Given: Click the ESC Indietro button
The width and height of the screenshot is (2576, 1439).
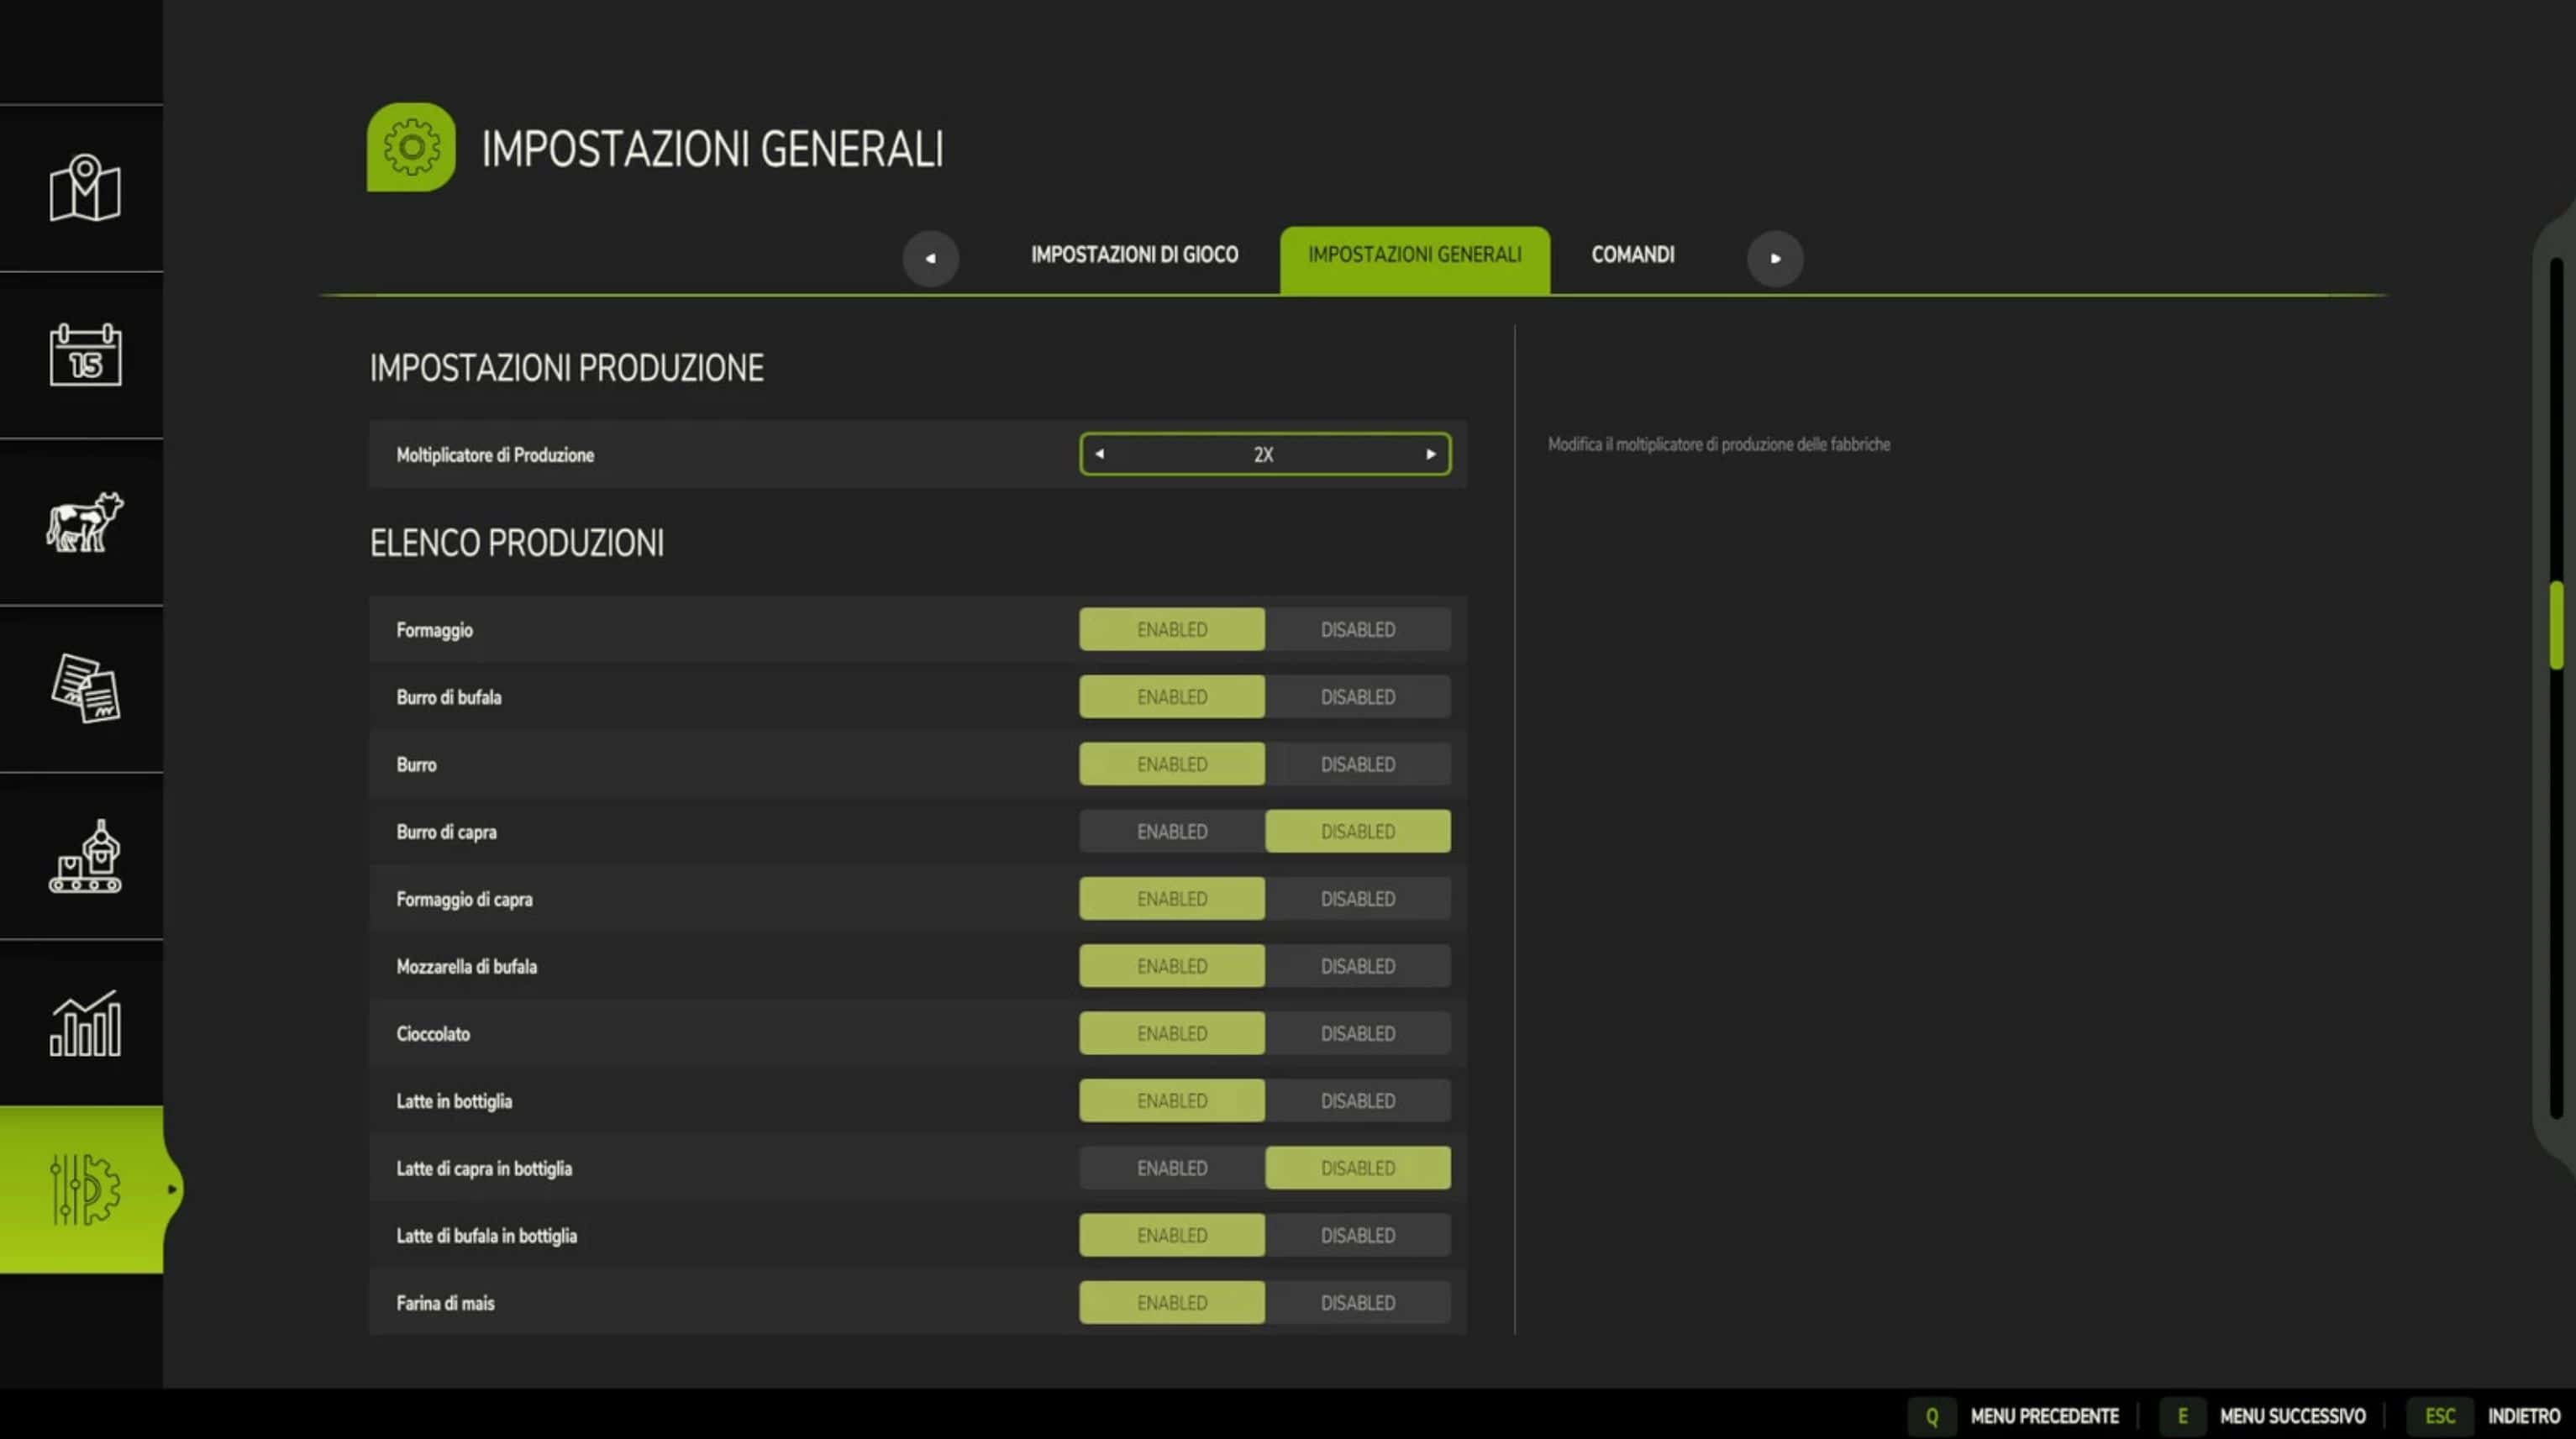Looking at the screenshot, I should (x=2439, y=1416).
